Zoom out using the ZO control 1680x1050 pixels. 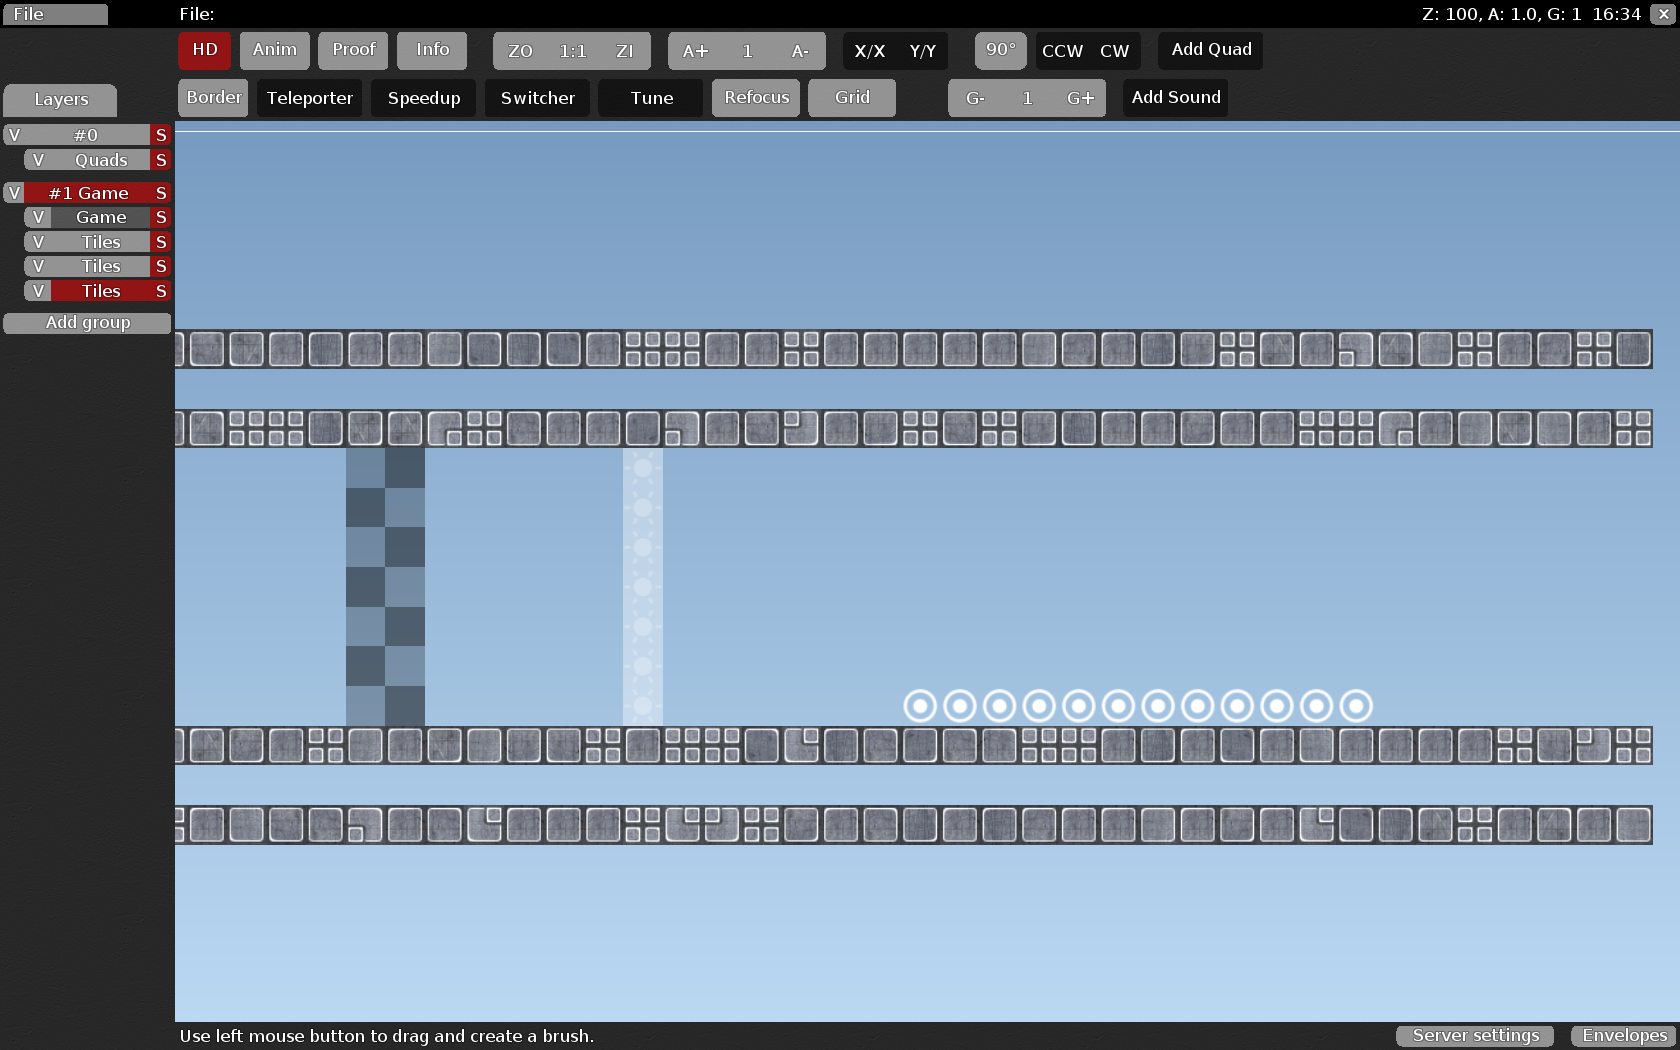(521, 50)
